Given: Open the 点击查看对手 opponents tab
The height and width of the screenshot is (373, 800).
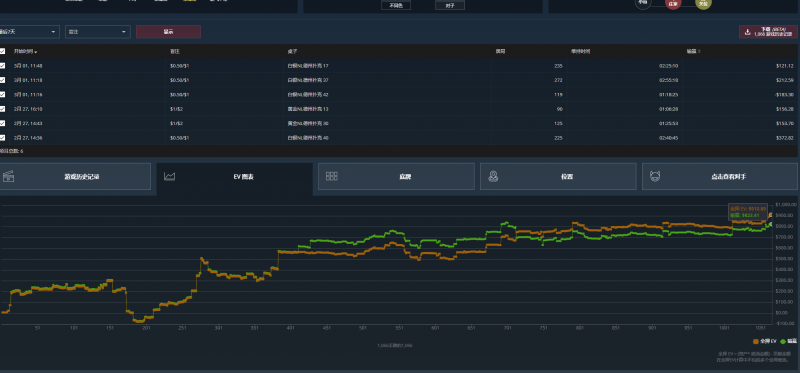Looking at the screenshot, I should click(x=720, y=177).
